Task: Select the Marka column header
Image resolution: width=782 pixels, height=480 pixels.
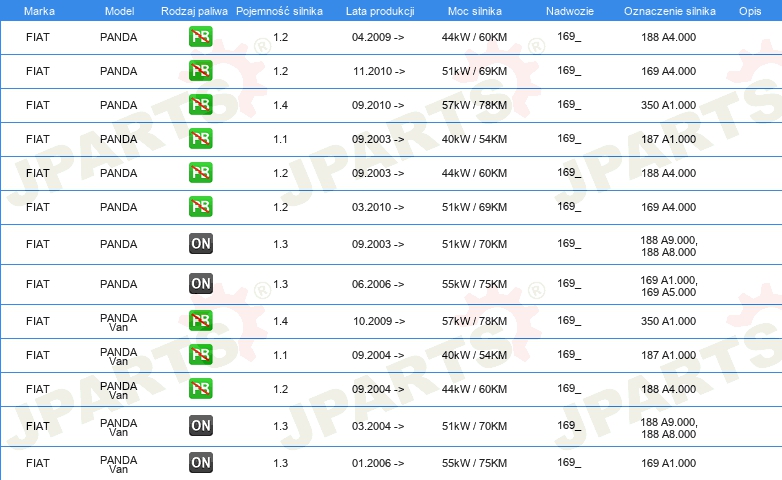Action: (39, 11)
